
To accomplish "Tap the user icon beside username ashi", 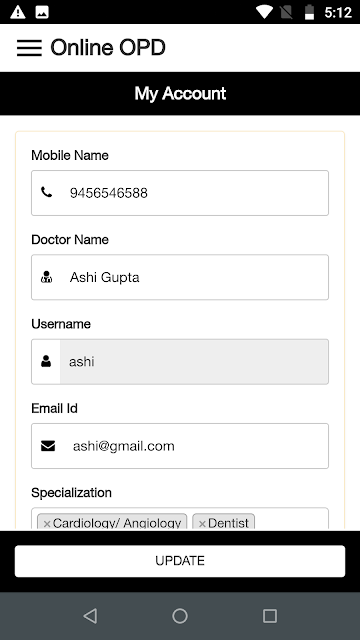I will (46, 361).
